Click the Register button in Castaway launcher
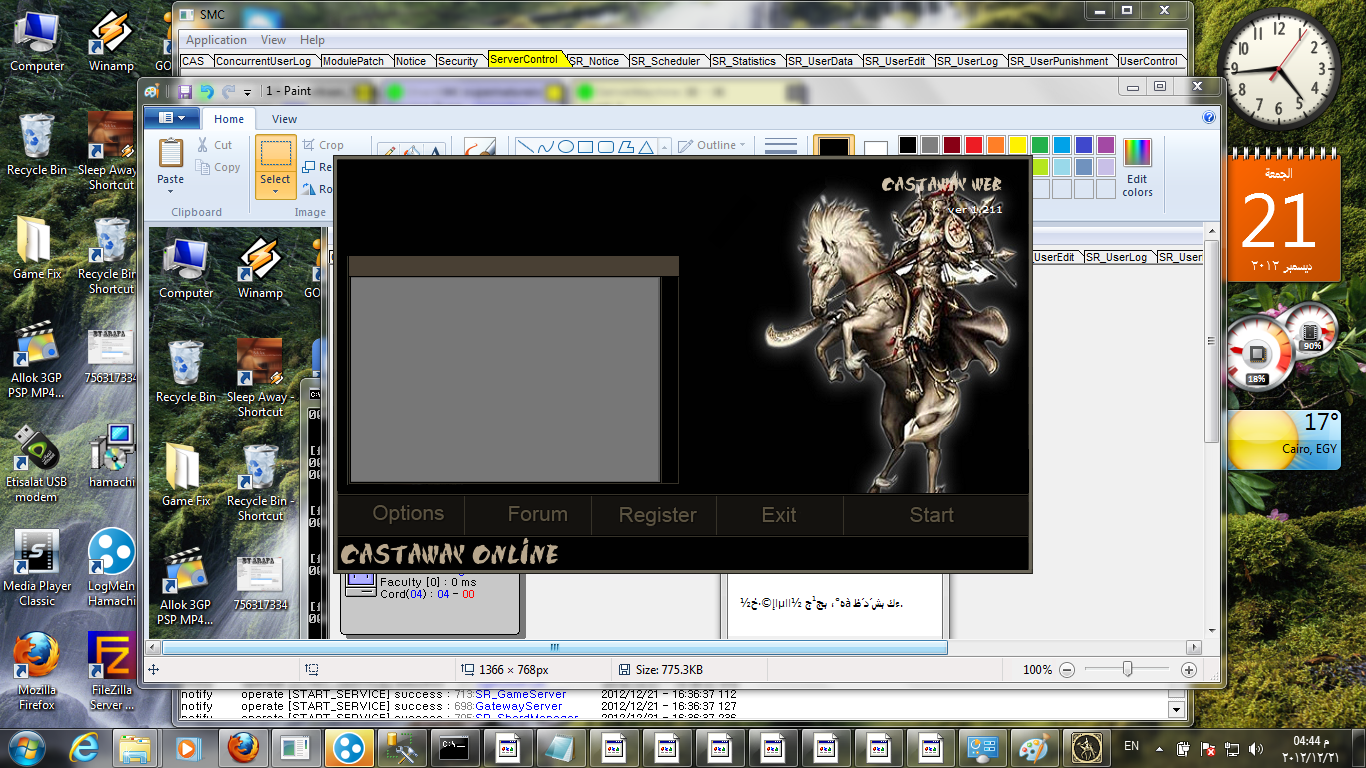The height and width of the screenshot is (768, 1366). (x=657, y=516)
